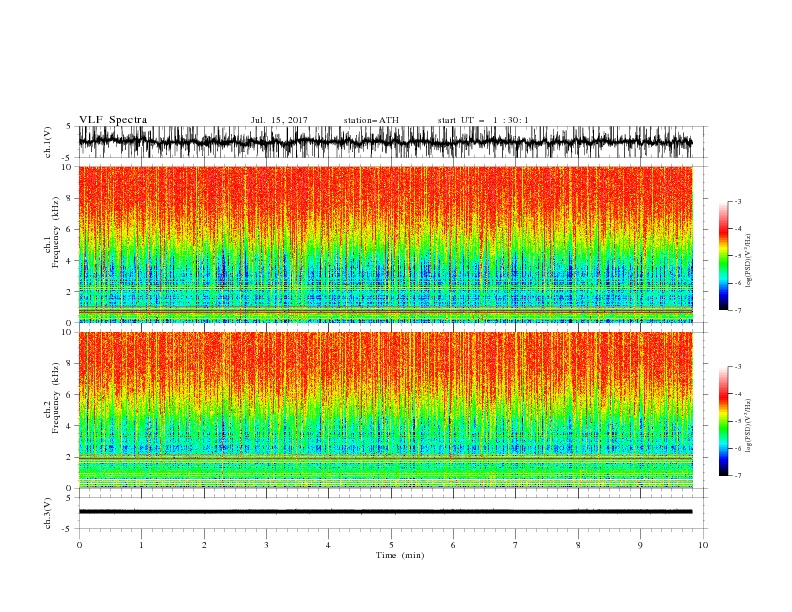Click the "8" frequency tick on ch.2 spectrogram
Screen dimensions: 792x612
(70, 364)
